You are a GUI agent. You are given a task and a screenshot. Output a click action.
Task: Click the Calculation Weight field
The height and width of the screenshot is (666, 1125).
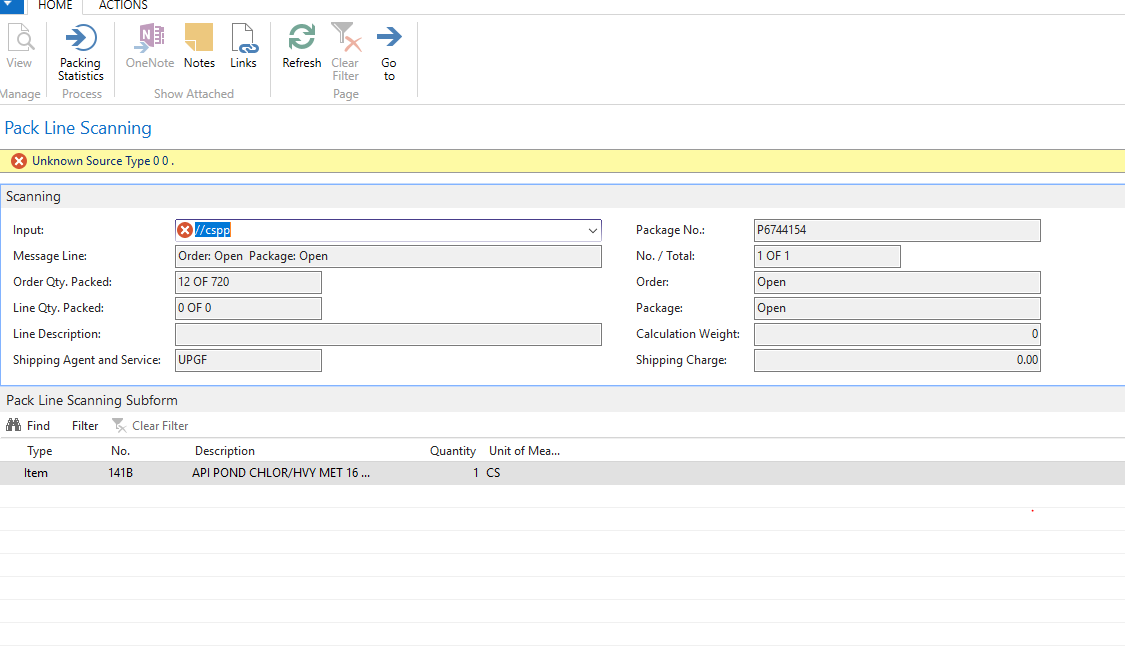(x=897, y=334)
